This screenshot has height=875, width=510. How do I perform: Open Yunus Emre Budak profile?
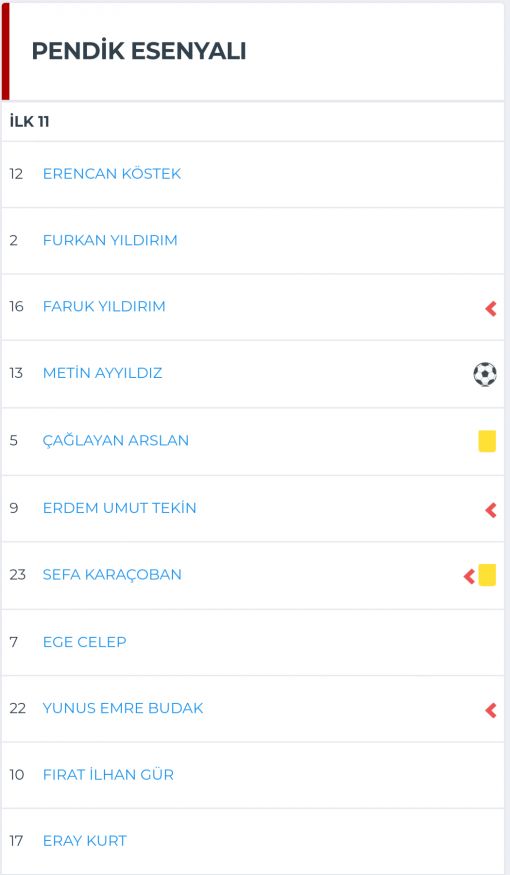pyautogui.click(x=123, y=708)
